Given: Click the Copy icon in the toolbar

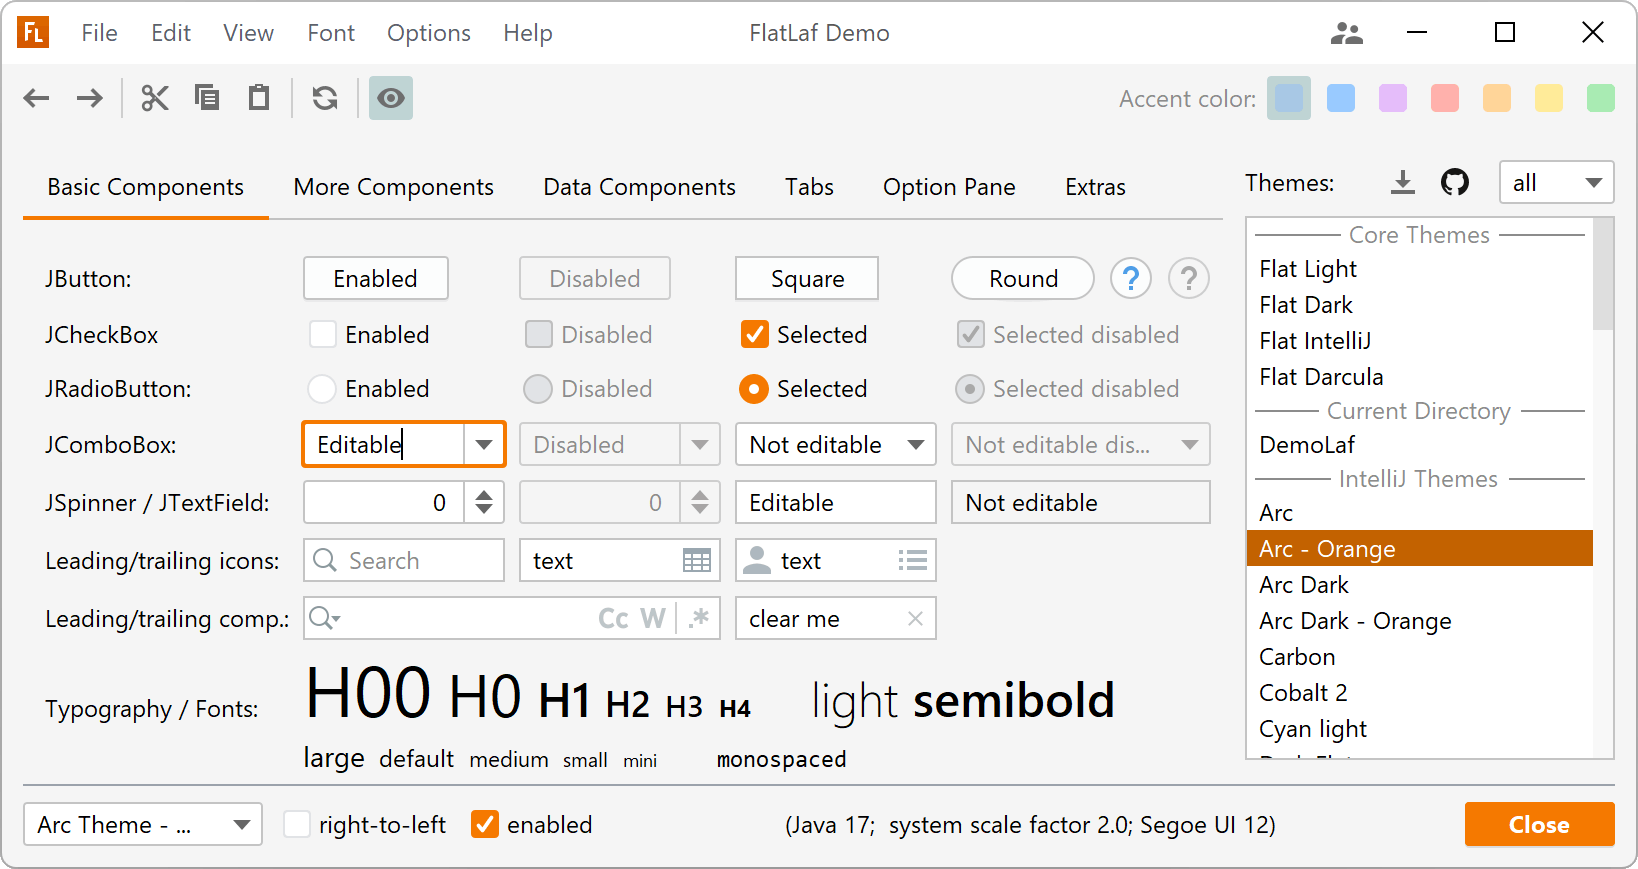Looking at the screenshot, I should (x=207, y=98).
